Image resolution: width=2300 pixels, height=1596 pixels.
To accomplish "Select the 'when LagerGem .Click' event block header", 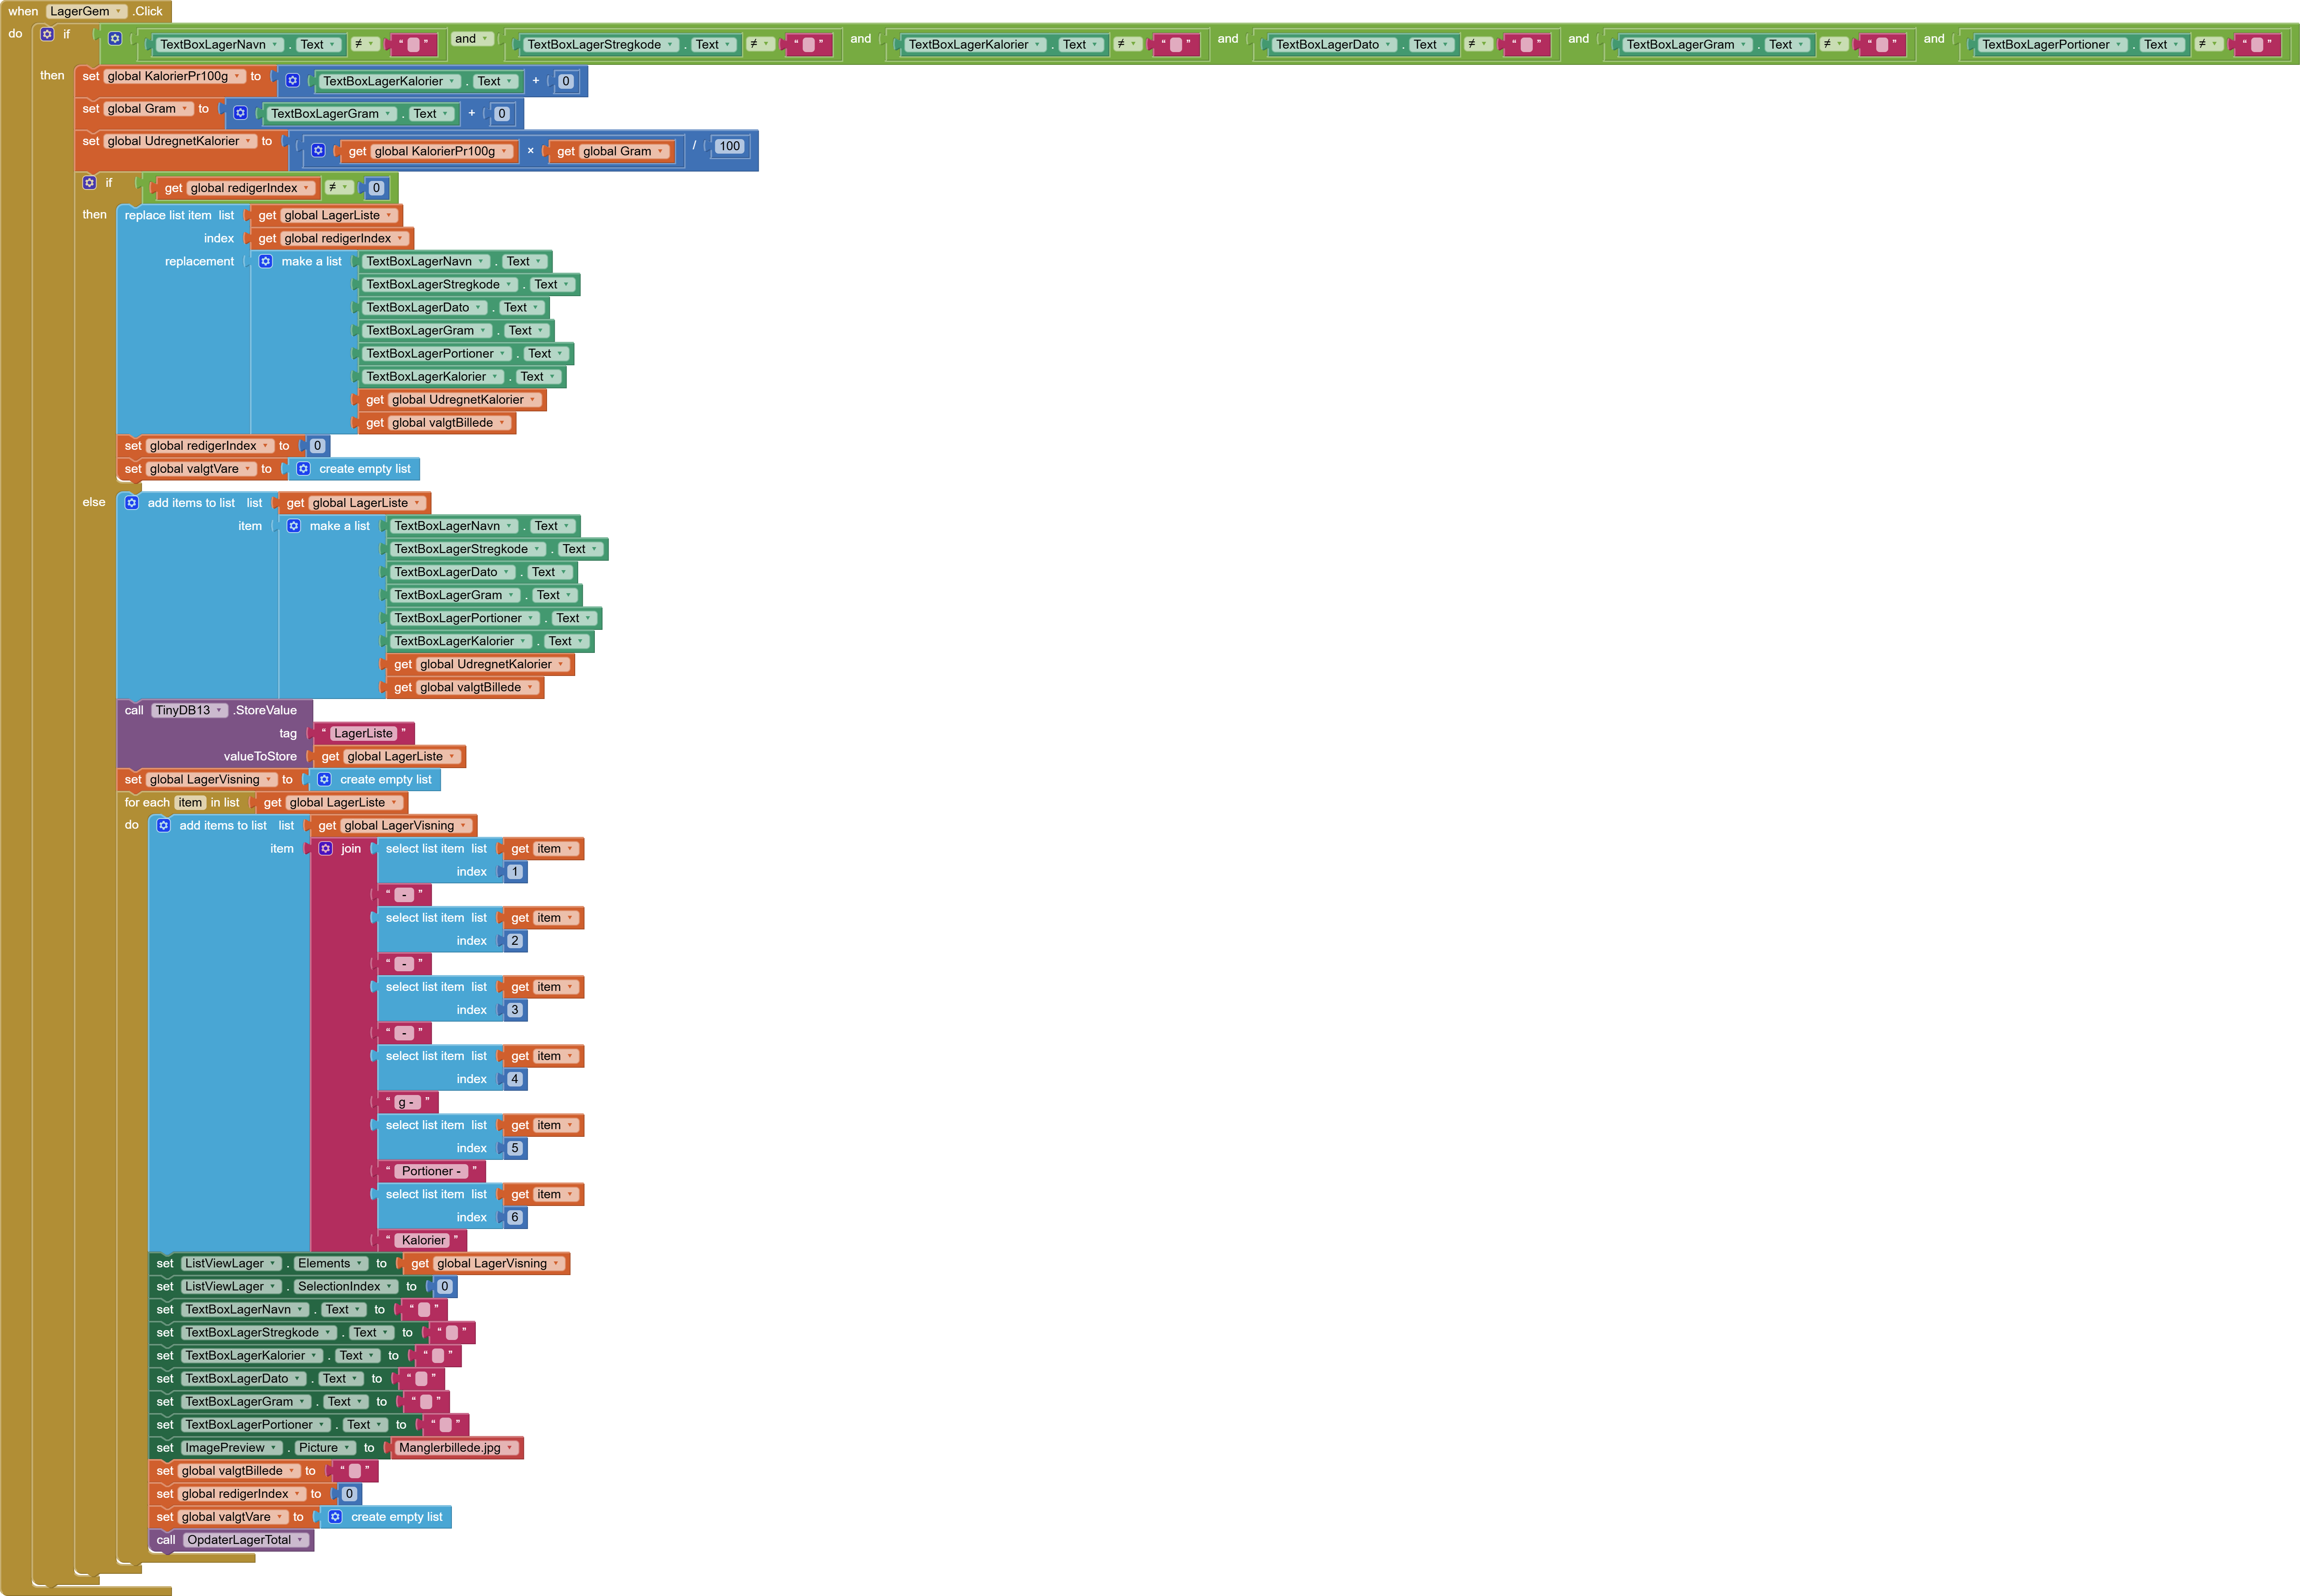I will (x=86, y=12).
